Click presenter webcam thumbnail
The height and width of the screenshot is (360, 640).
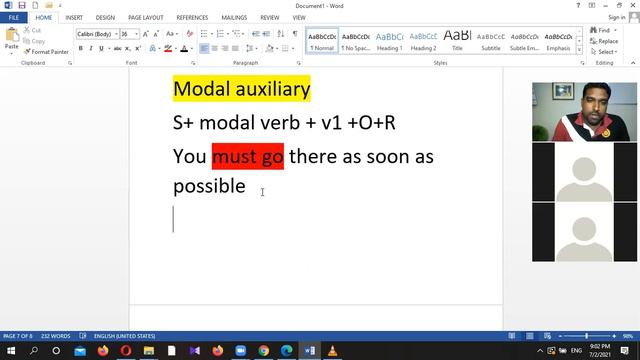[x=584, y=112]
